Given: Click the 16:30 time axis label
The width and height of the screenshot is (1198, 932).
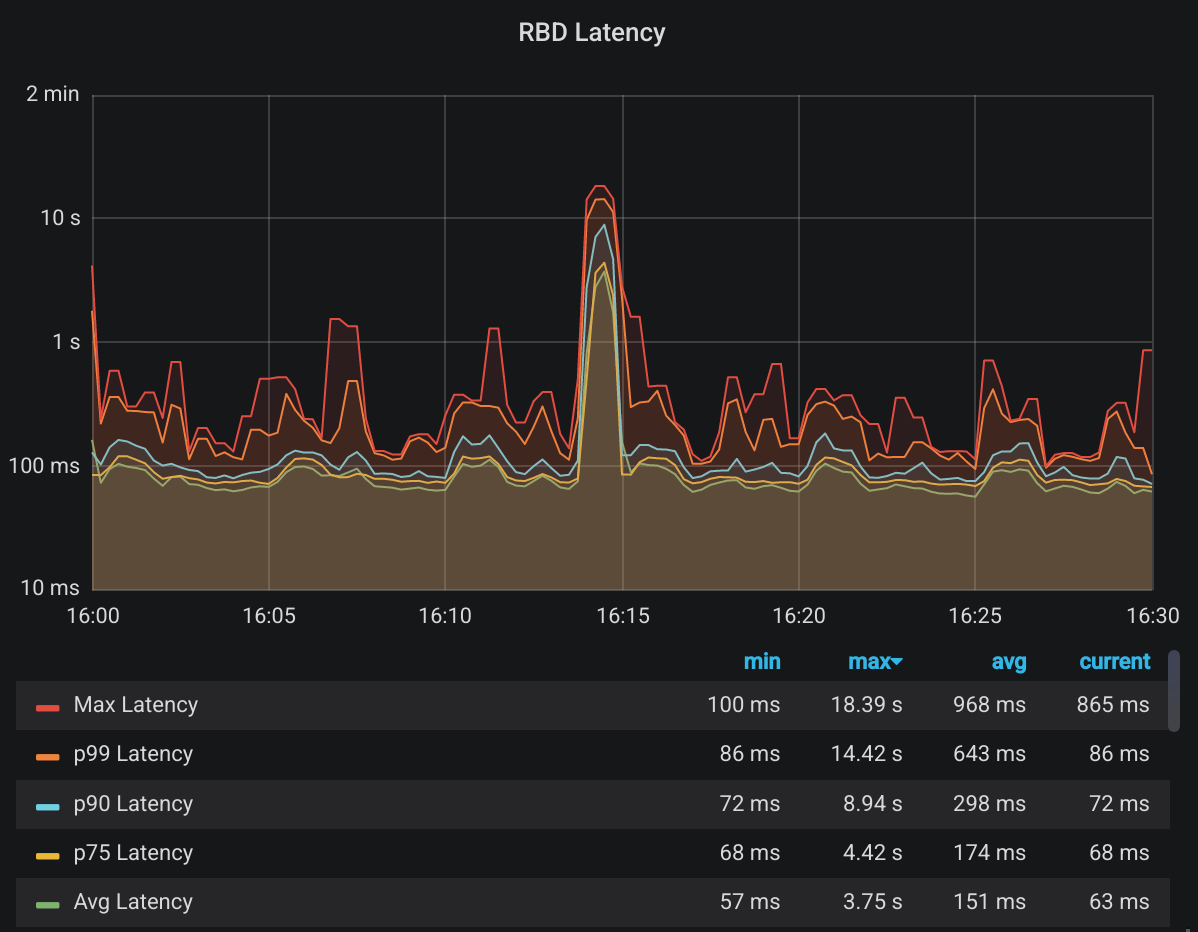Looking at the screenshot, I should point(1153,616).
